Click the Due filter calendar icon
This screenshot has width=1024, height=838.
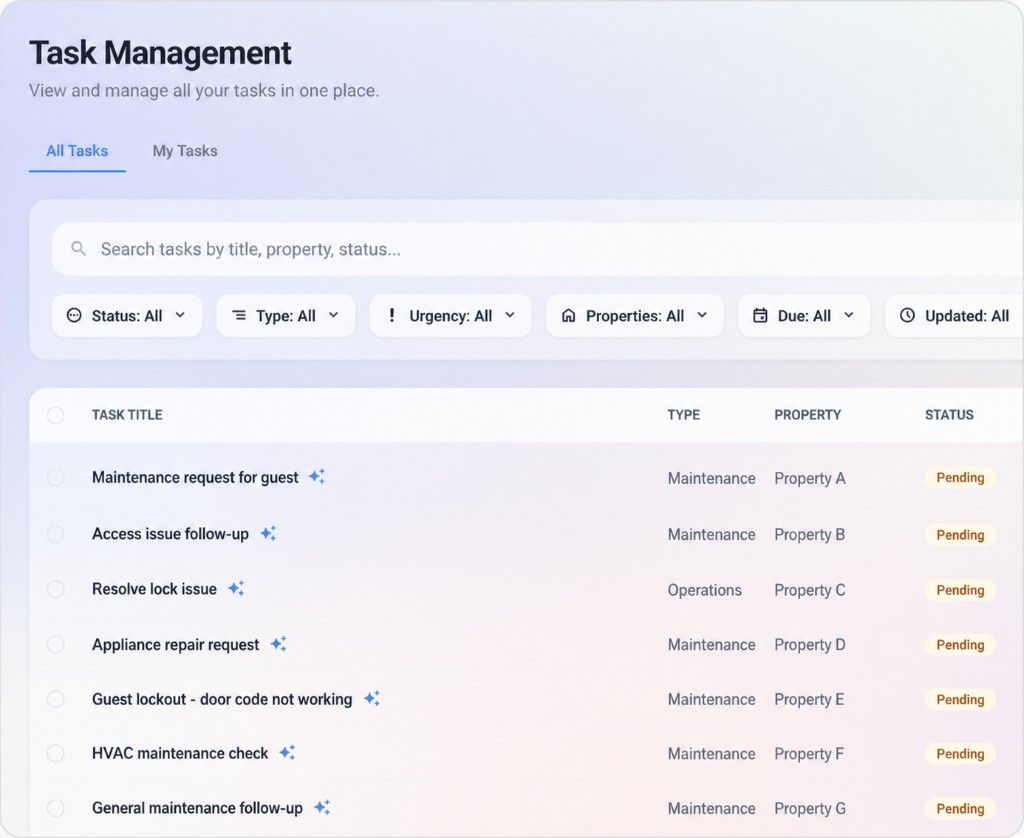760,315
